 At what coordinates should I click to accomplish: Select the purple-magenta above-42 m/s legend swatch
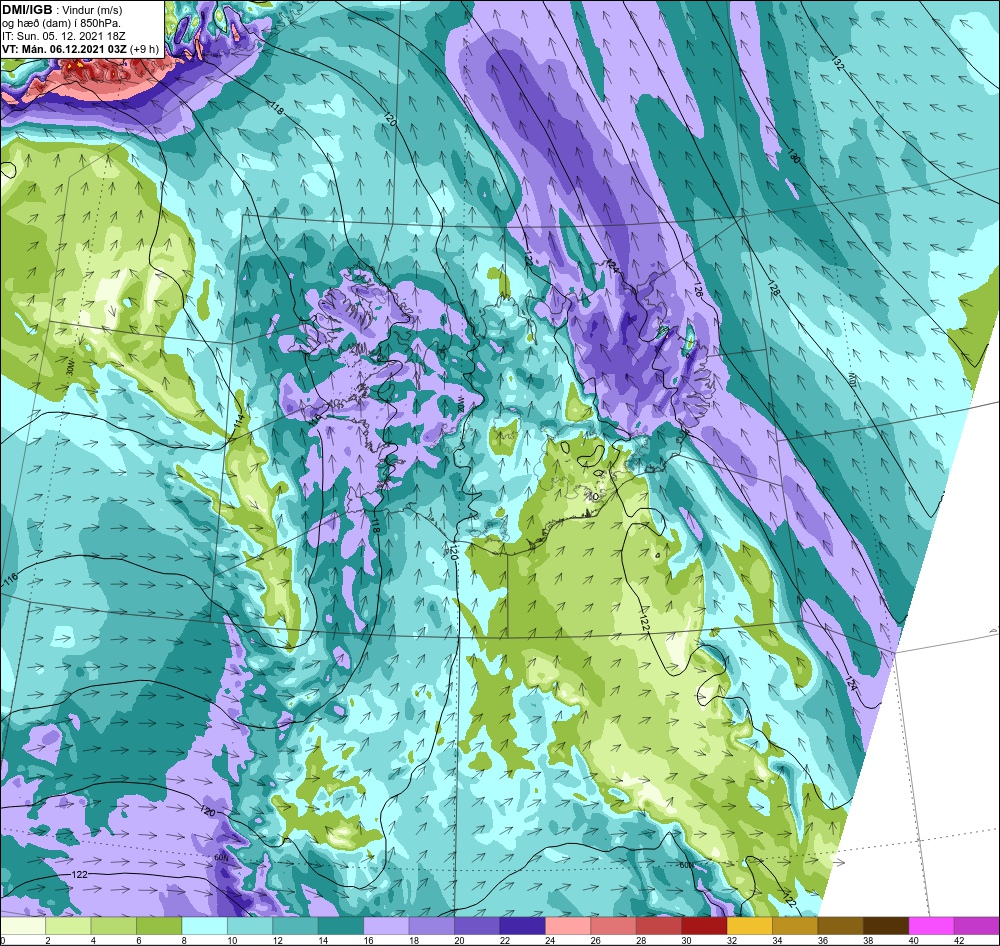977,925
